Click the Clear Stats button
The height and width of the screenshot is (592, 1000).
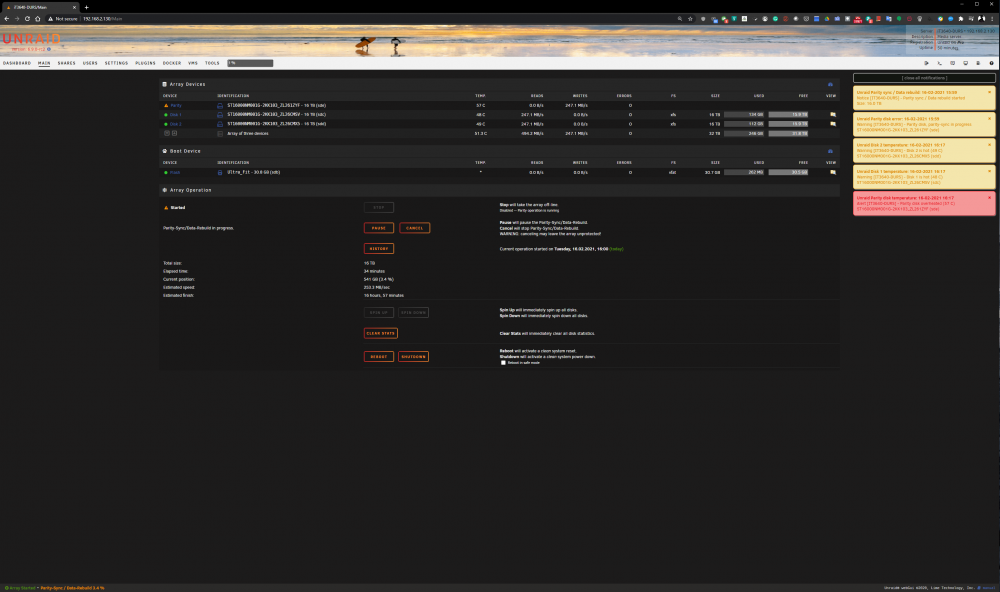click(381, 333)
